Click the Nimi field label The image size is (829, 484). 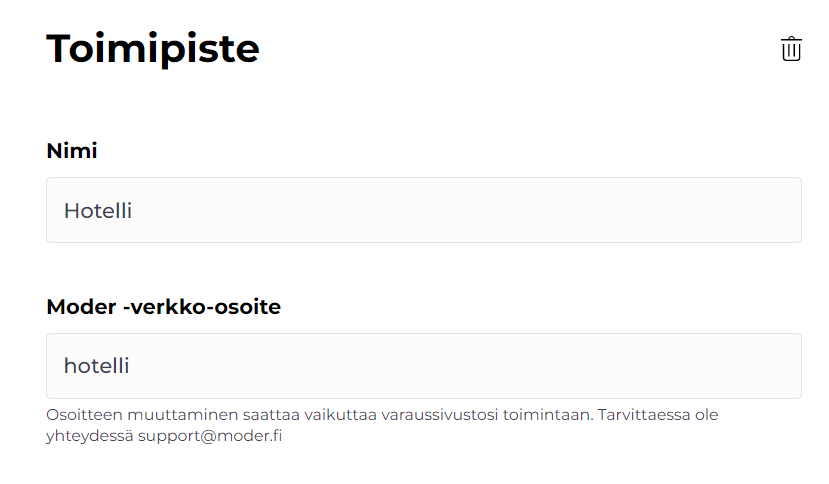72,151
